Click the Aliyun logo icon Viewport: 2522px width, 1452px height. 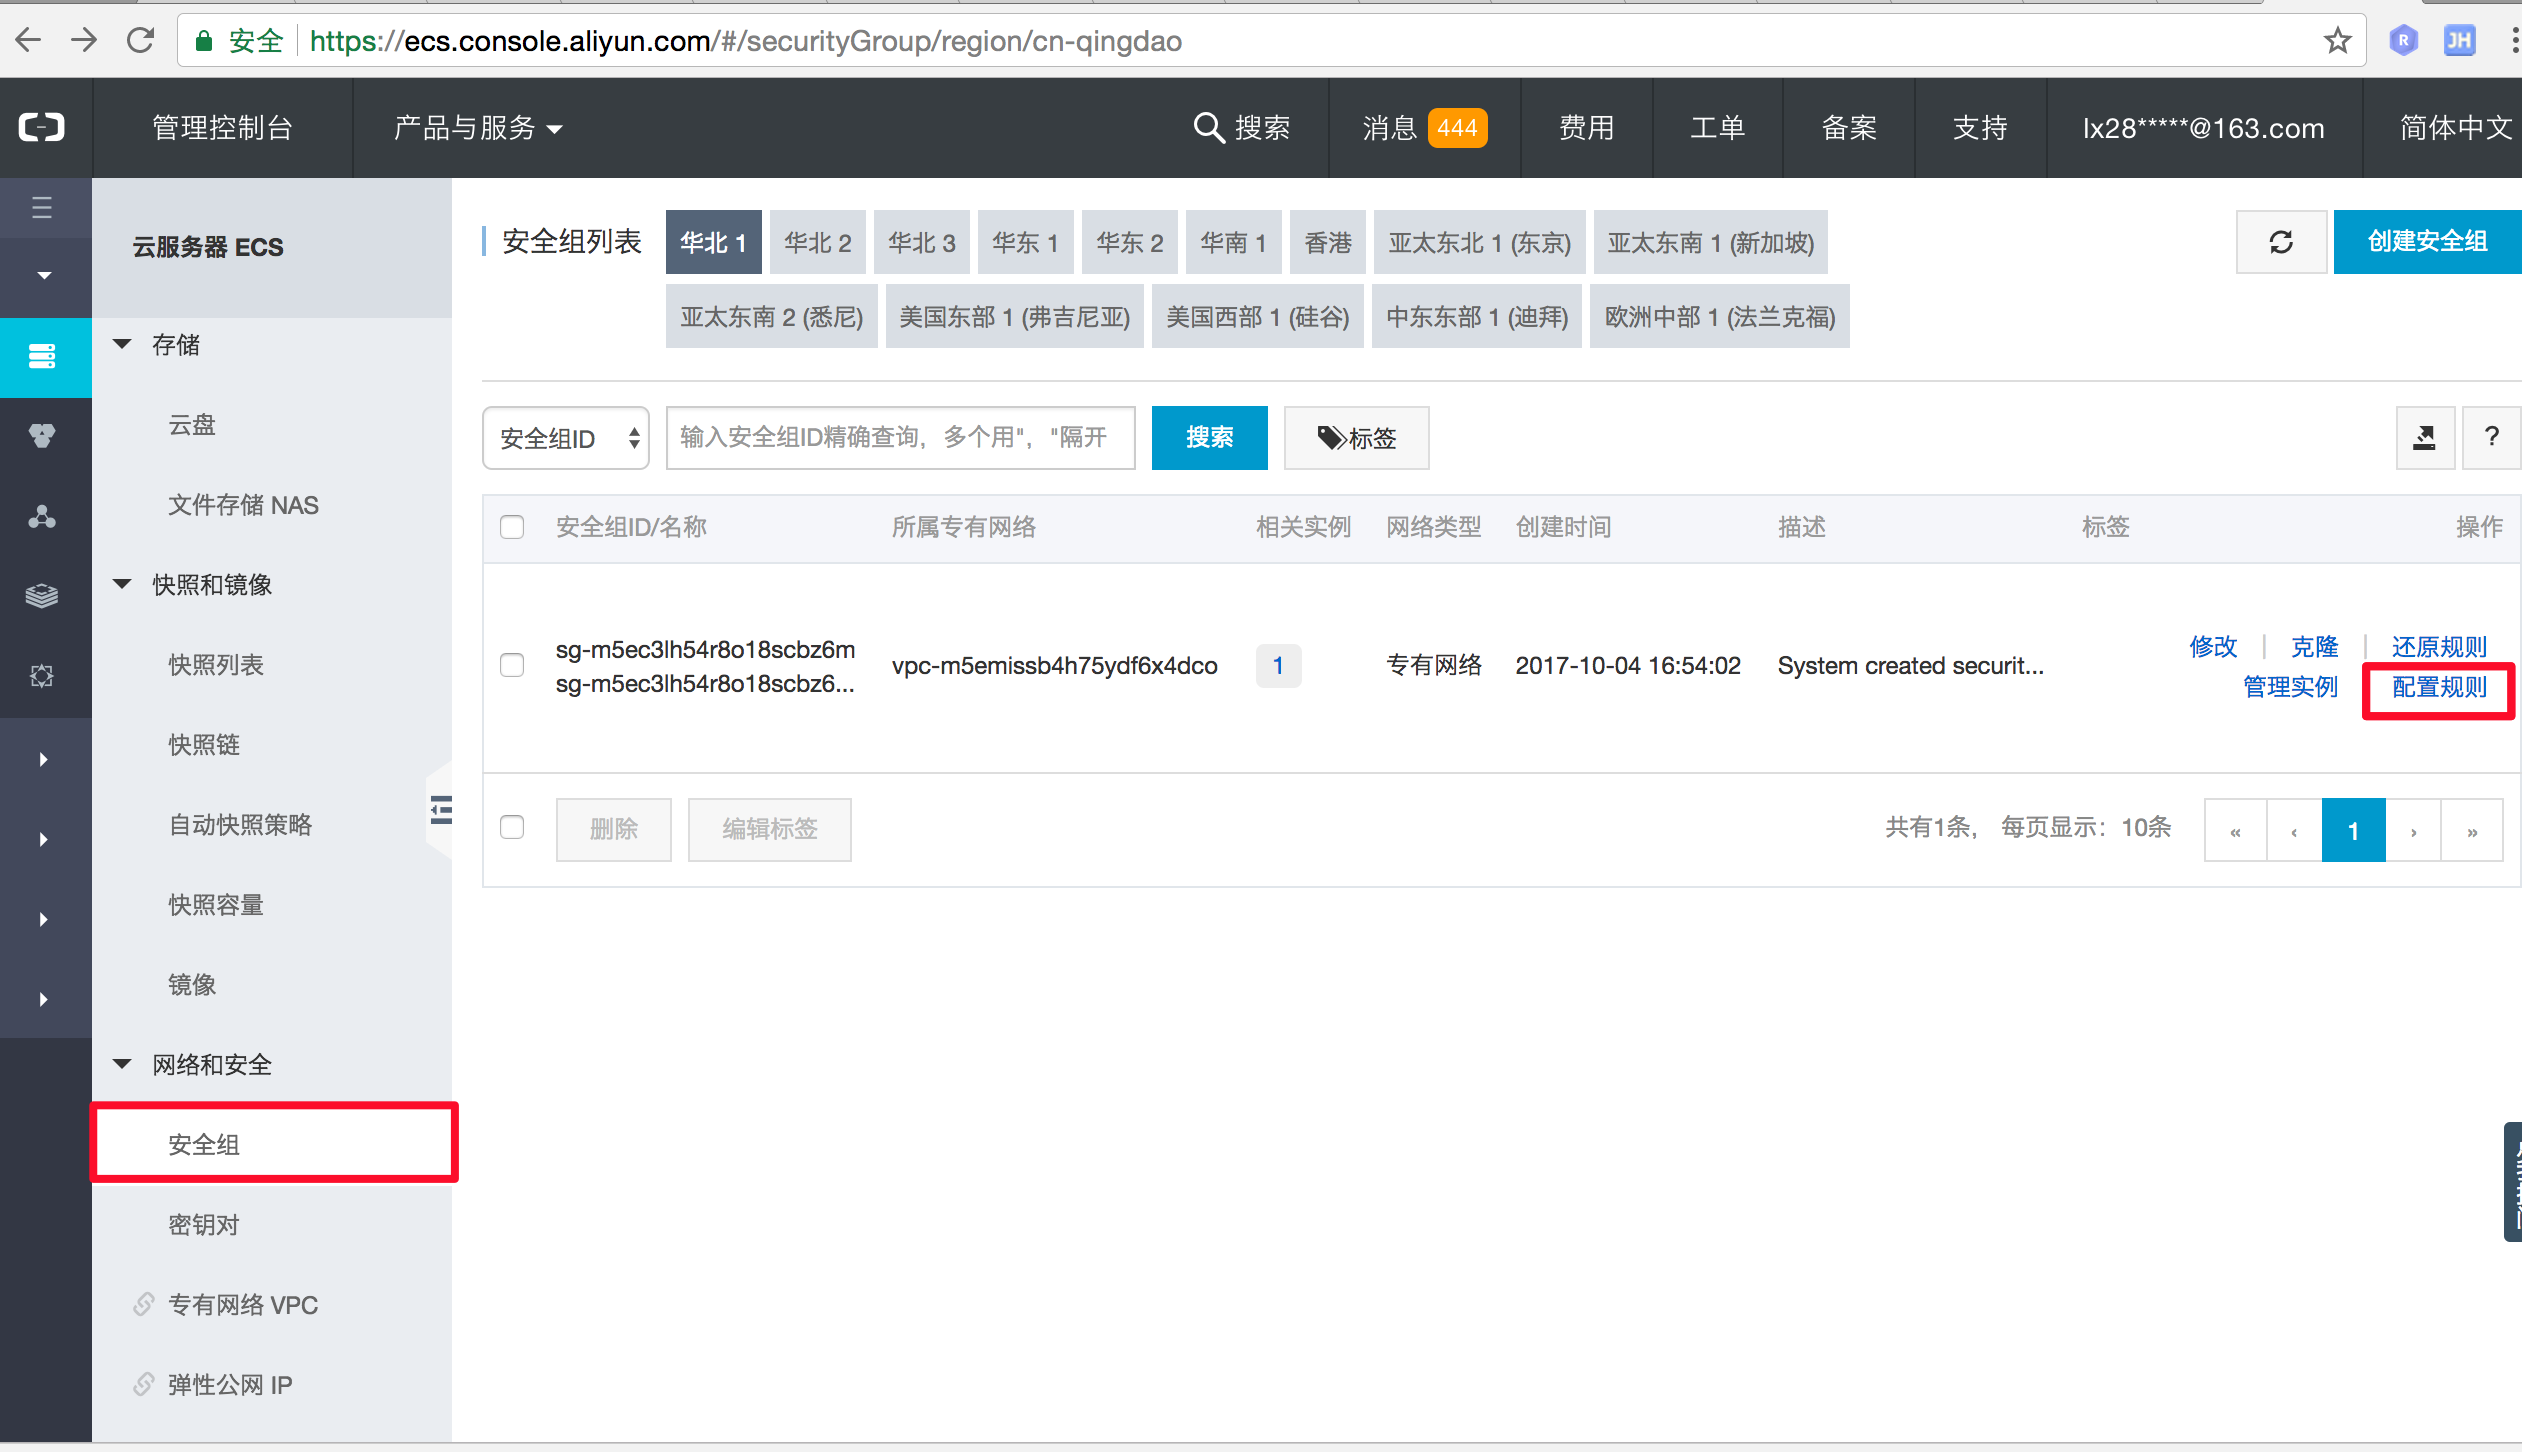(x=43, y=127)
